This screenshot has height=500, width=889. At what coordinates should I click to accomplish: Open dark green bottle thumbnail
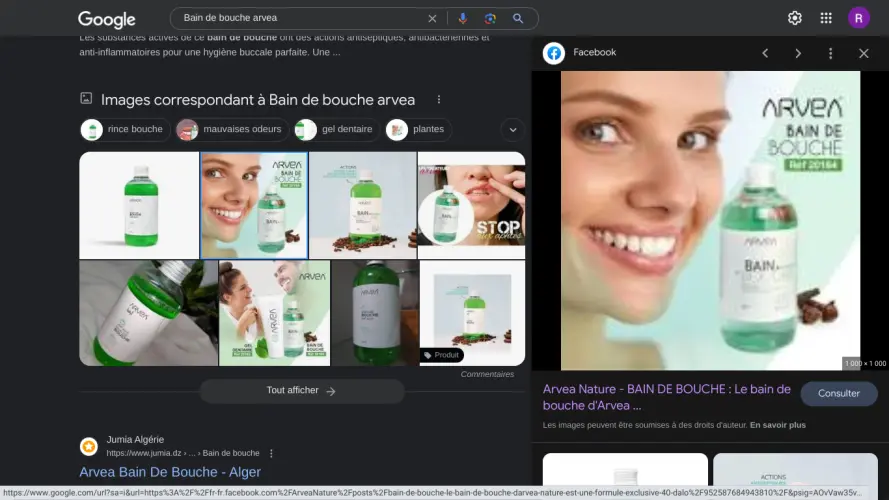375,313
